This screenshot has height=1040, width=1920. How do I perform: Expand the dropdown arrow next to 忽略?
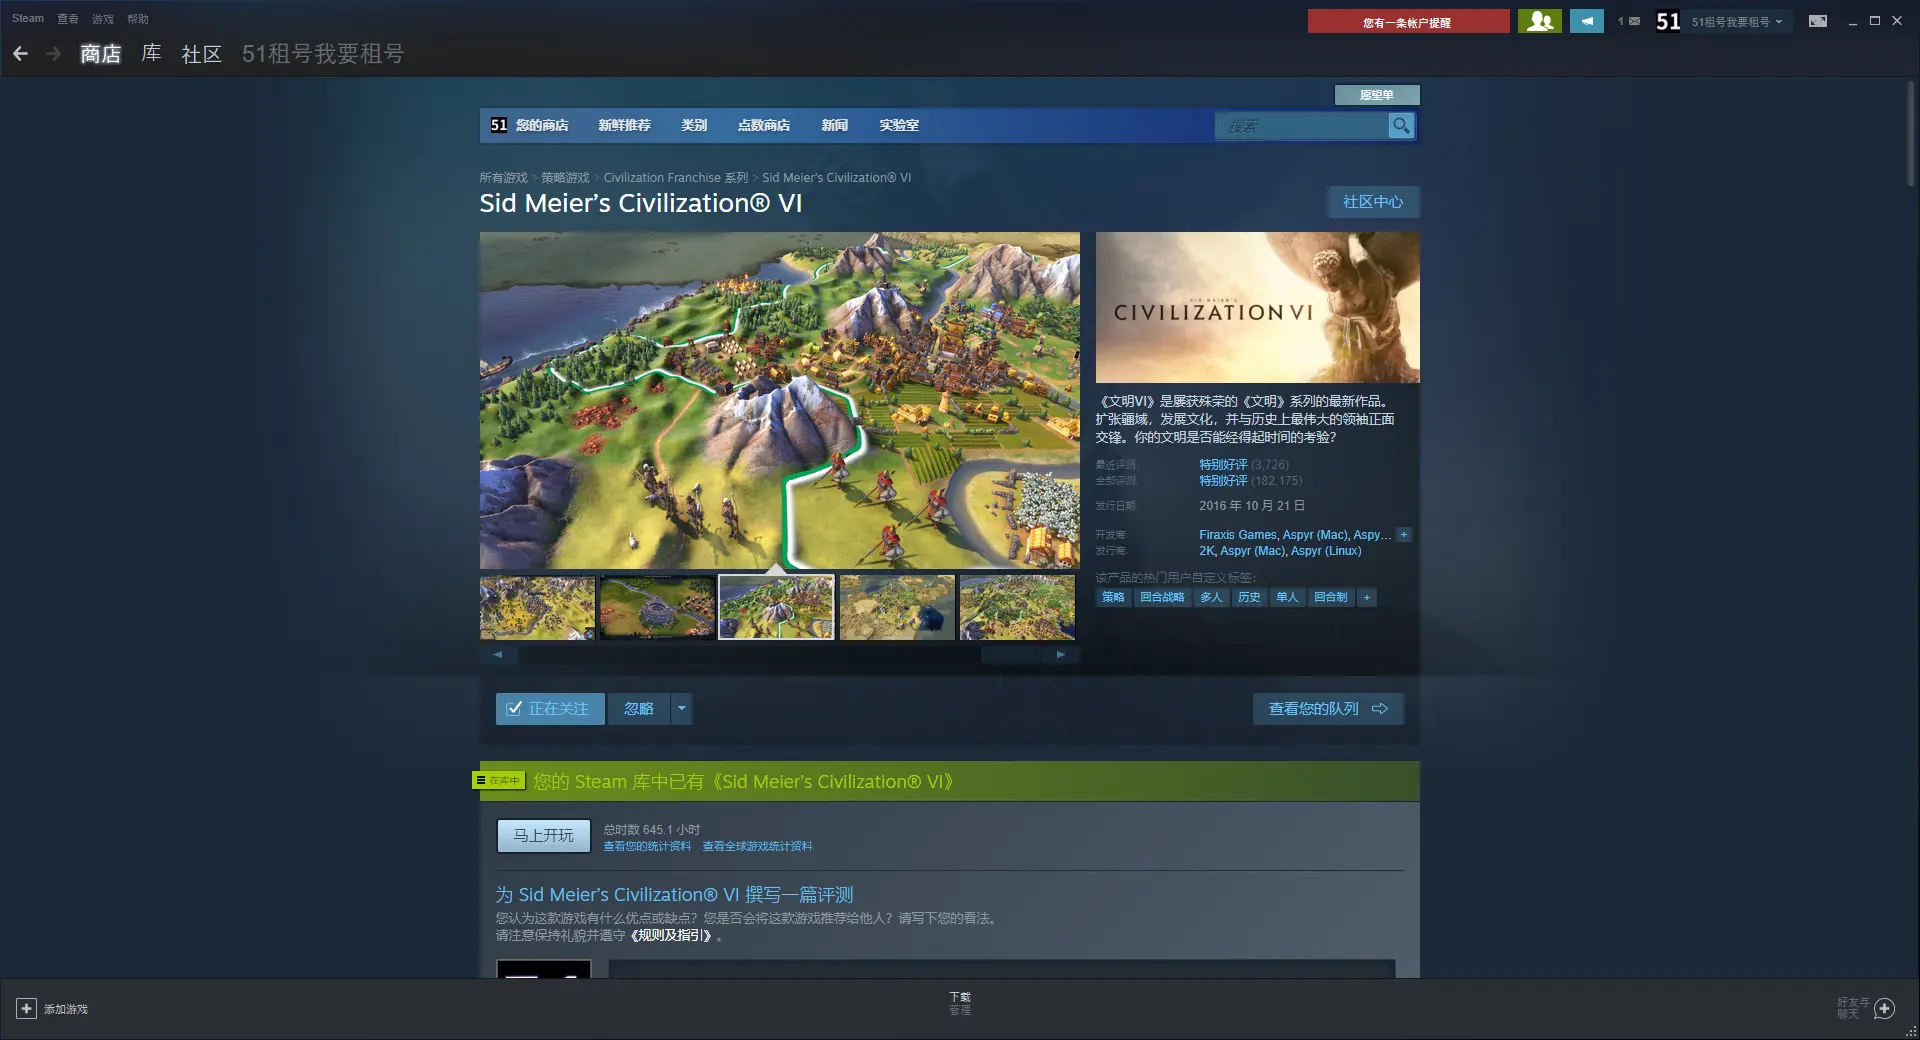click(x=682, y=709)
